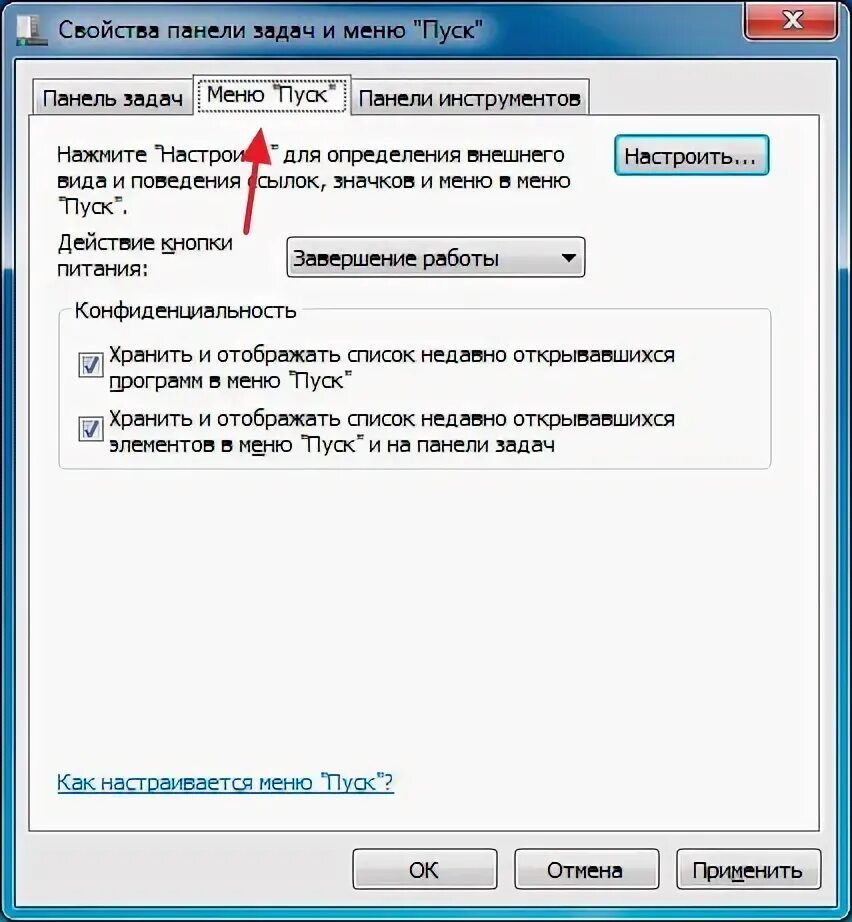Click the "Конфиденциальность" group heading
This screenshot has width=852, height=922.
click(185, 310)
